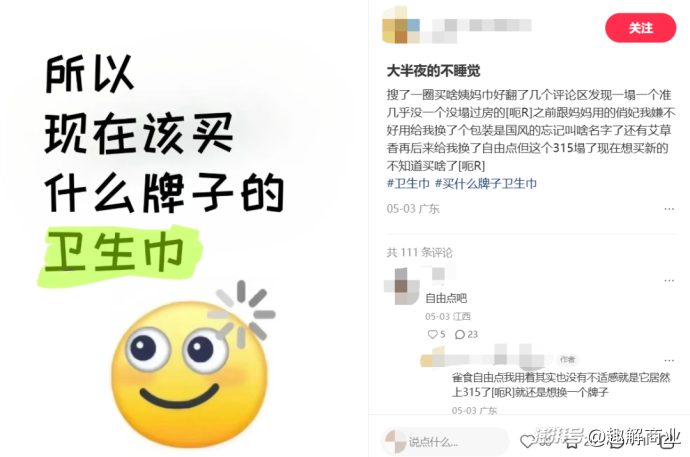Screen dimensions: 690x457
Task: Open more options for the author's reply
Action: point(669,360)
